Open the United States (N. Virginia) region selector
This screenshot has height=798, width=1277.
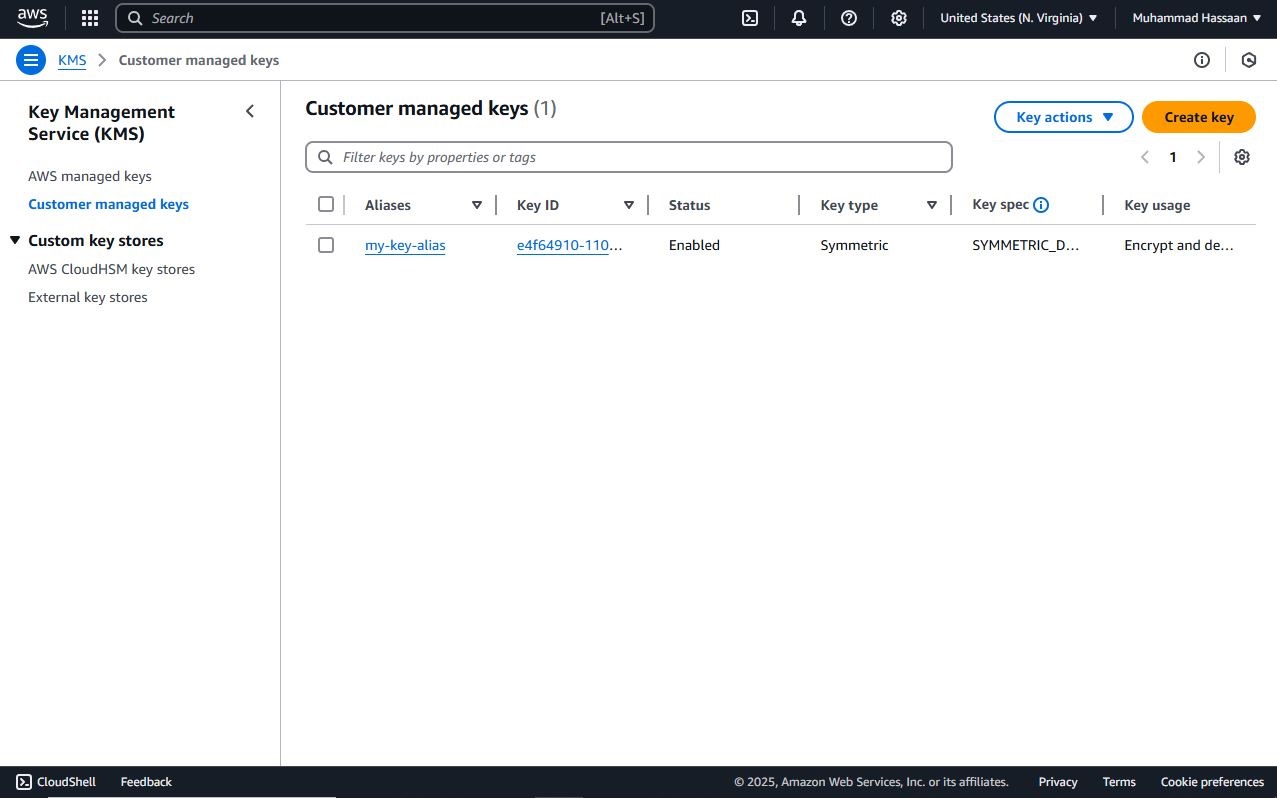pos(1019,18)
